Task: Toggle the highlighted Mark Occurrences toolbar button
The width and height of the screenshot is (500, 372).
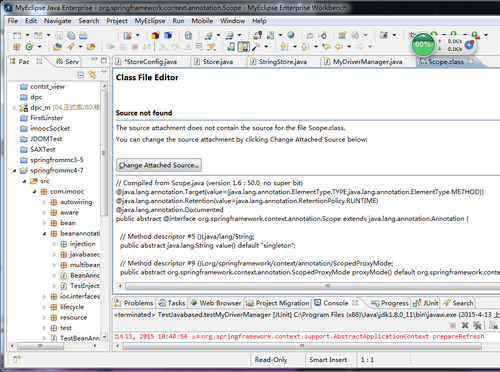Action: [x=244, y=47]
